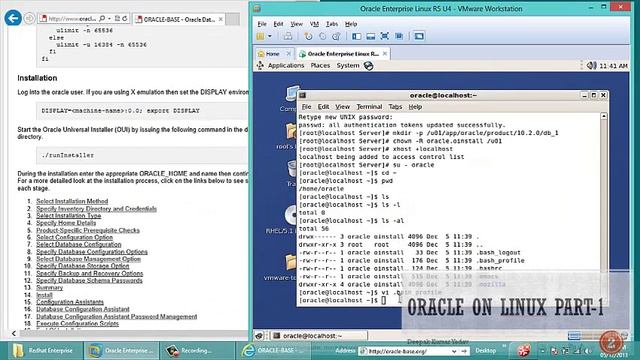The width and height of the screenshot is (640, 360).
Task: Open the Terminal menu in terminal window
Action: [x=369, y=107]
